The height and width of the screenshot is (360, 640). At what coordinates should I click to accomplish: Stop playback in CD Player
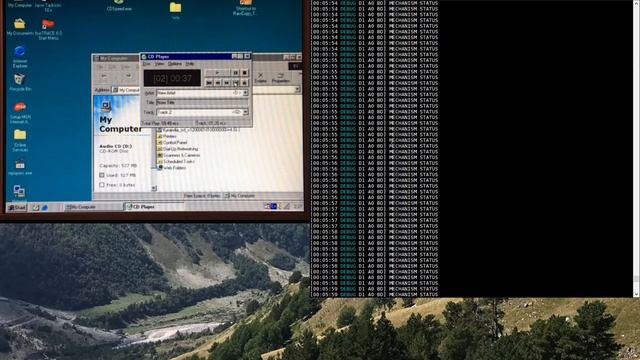tap(244, 73)
